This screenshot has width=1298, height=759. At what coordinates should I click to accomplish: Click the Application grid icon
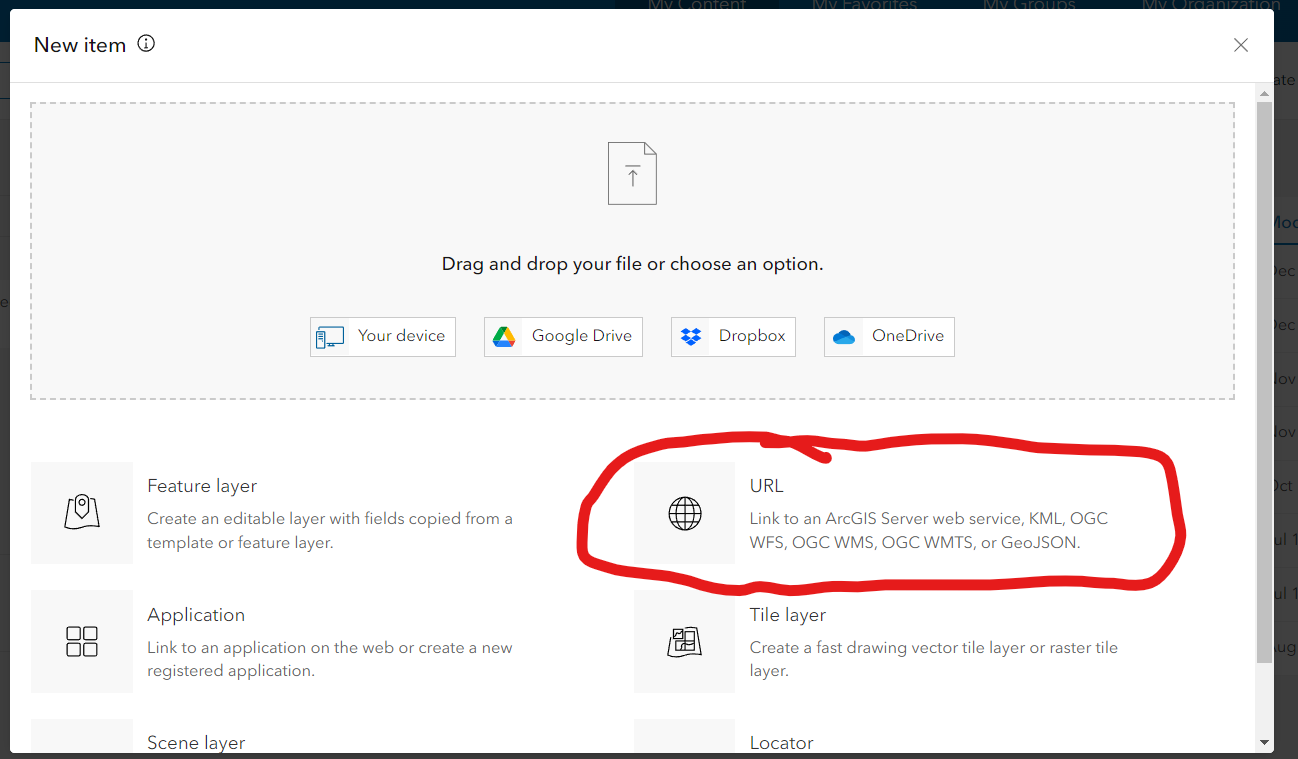[x=82, y=641]
